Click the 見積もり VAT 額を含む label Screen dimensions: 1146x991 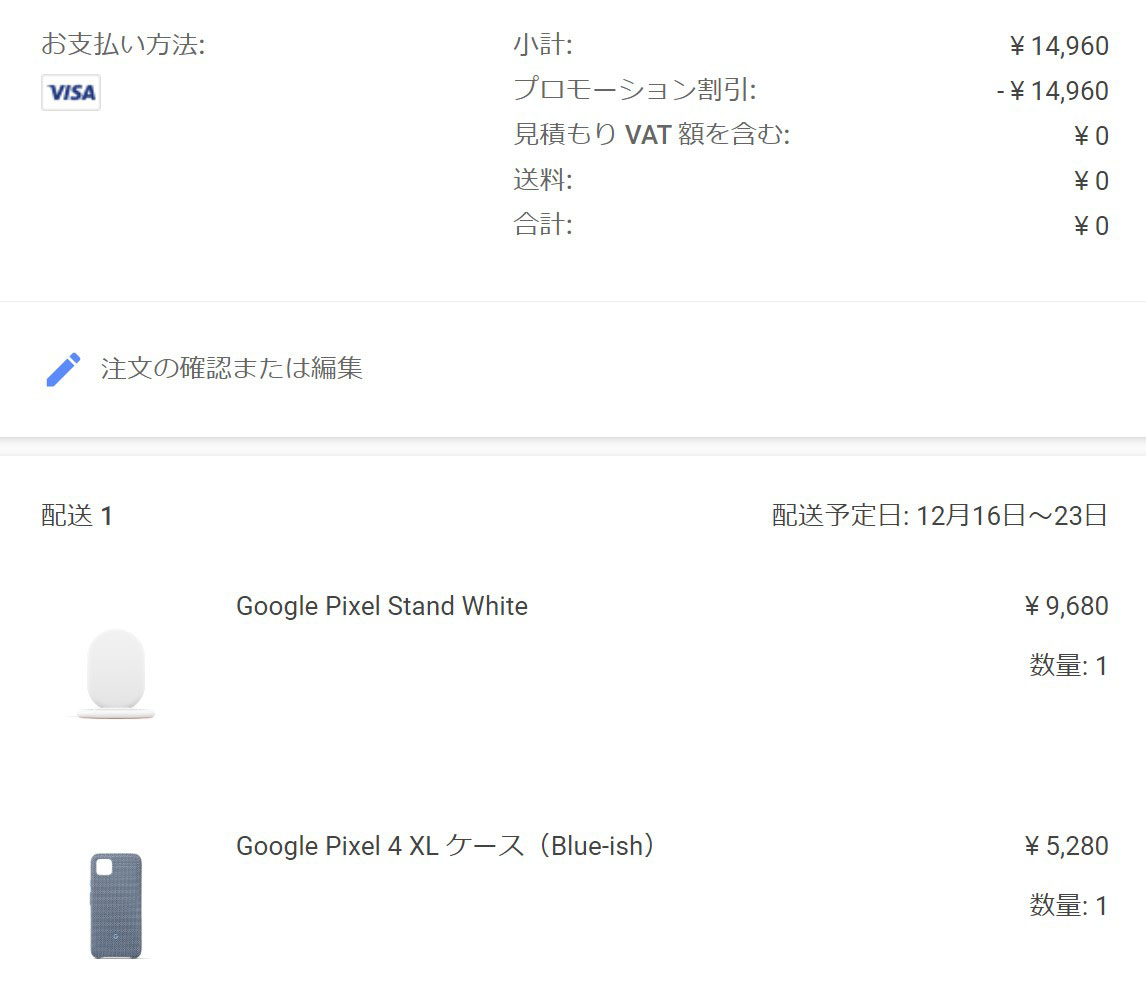coord(652,134)
